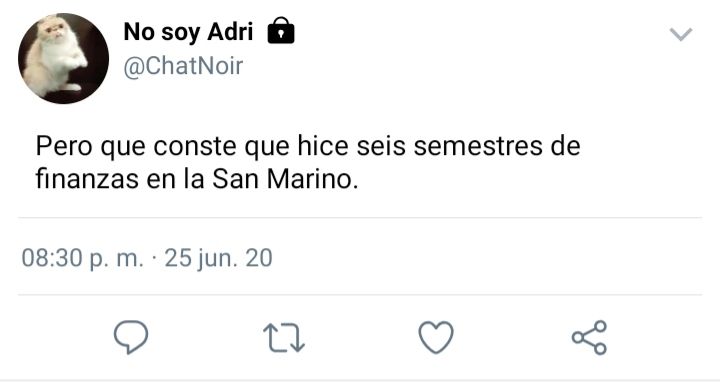Screen dimensions: 720x385
Task: Click the words 'San Marino' in the tweet
Action: coord(285,179)
